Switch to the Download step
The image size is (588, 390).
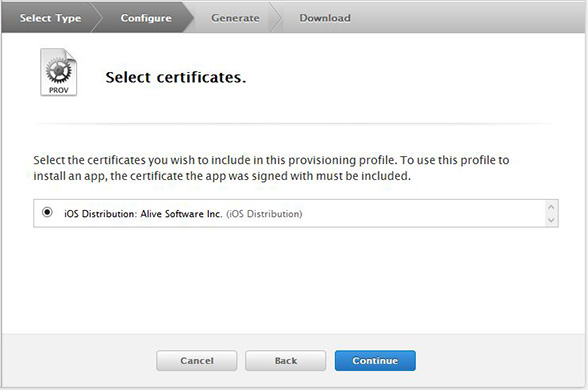pos(325,18)
